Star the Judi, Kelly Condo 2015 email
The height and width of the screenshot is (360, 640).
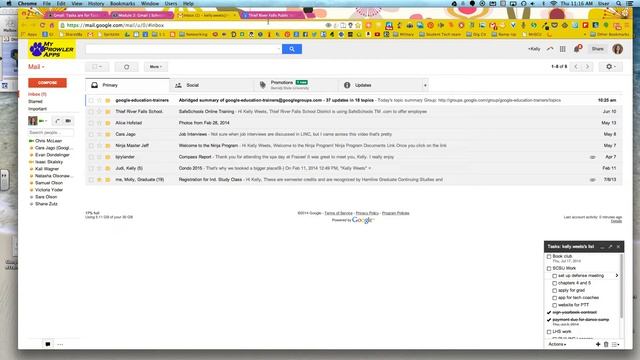pyautogui.click(x=99, y=168)
